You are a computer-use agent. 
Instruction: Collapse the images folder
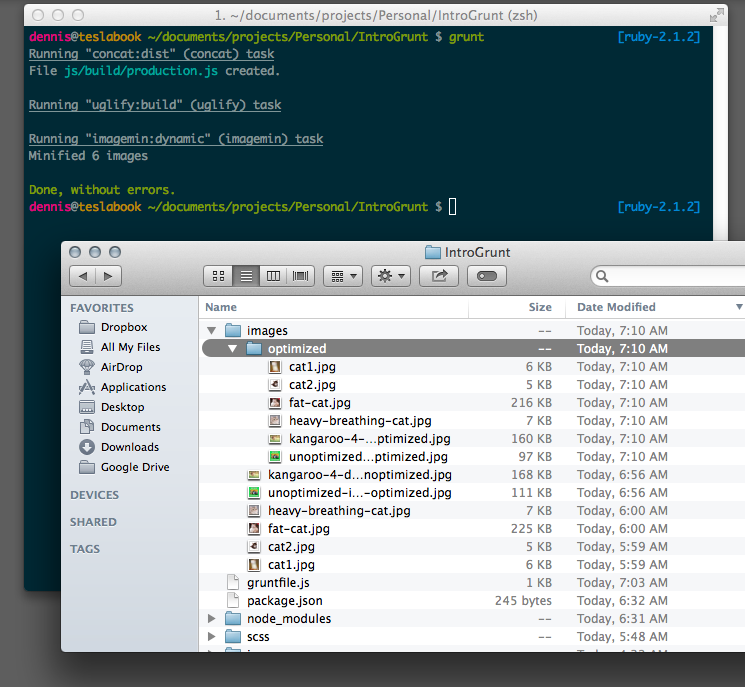click(212, 330)
